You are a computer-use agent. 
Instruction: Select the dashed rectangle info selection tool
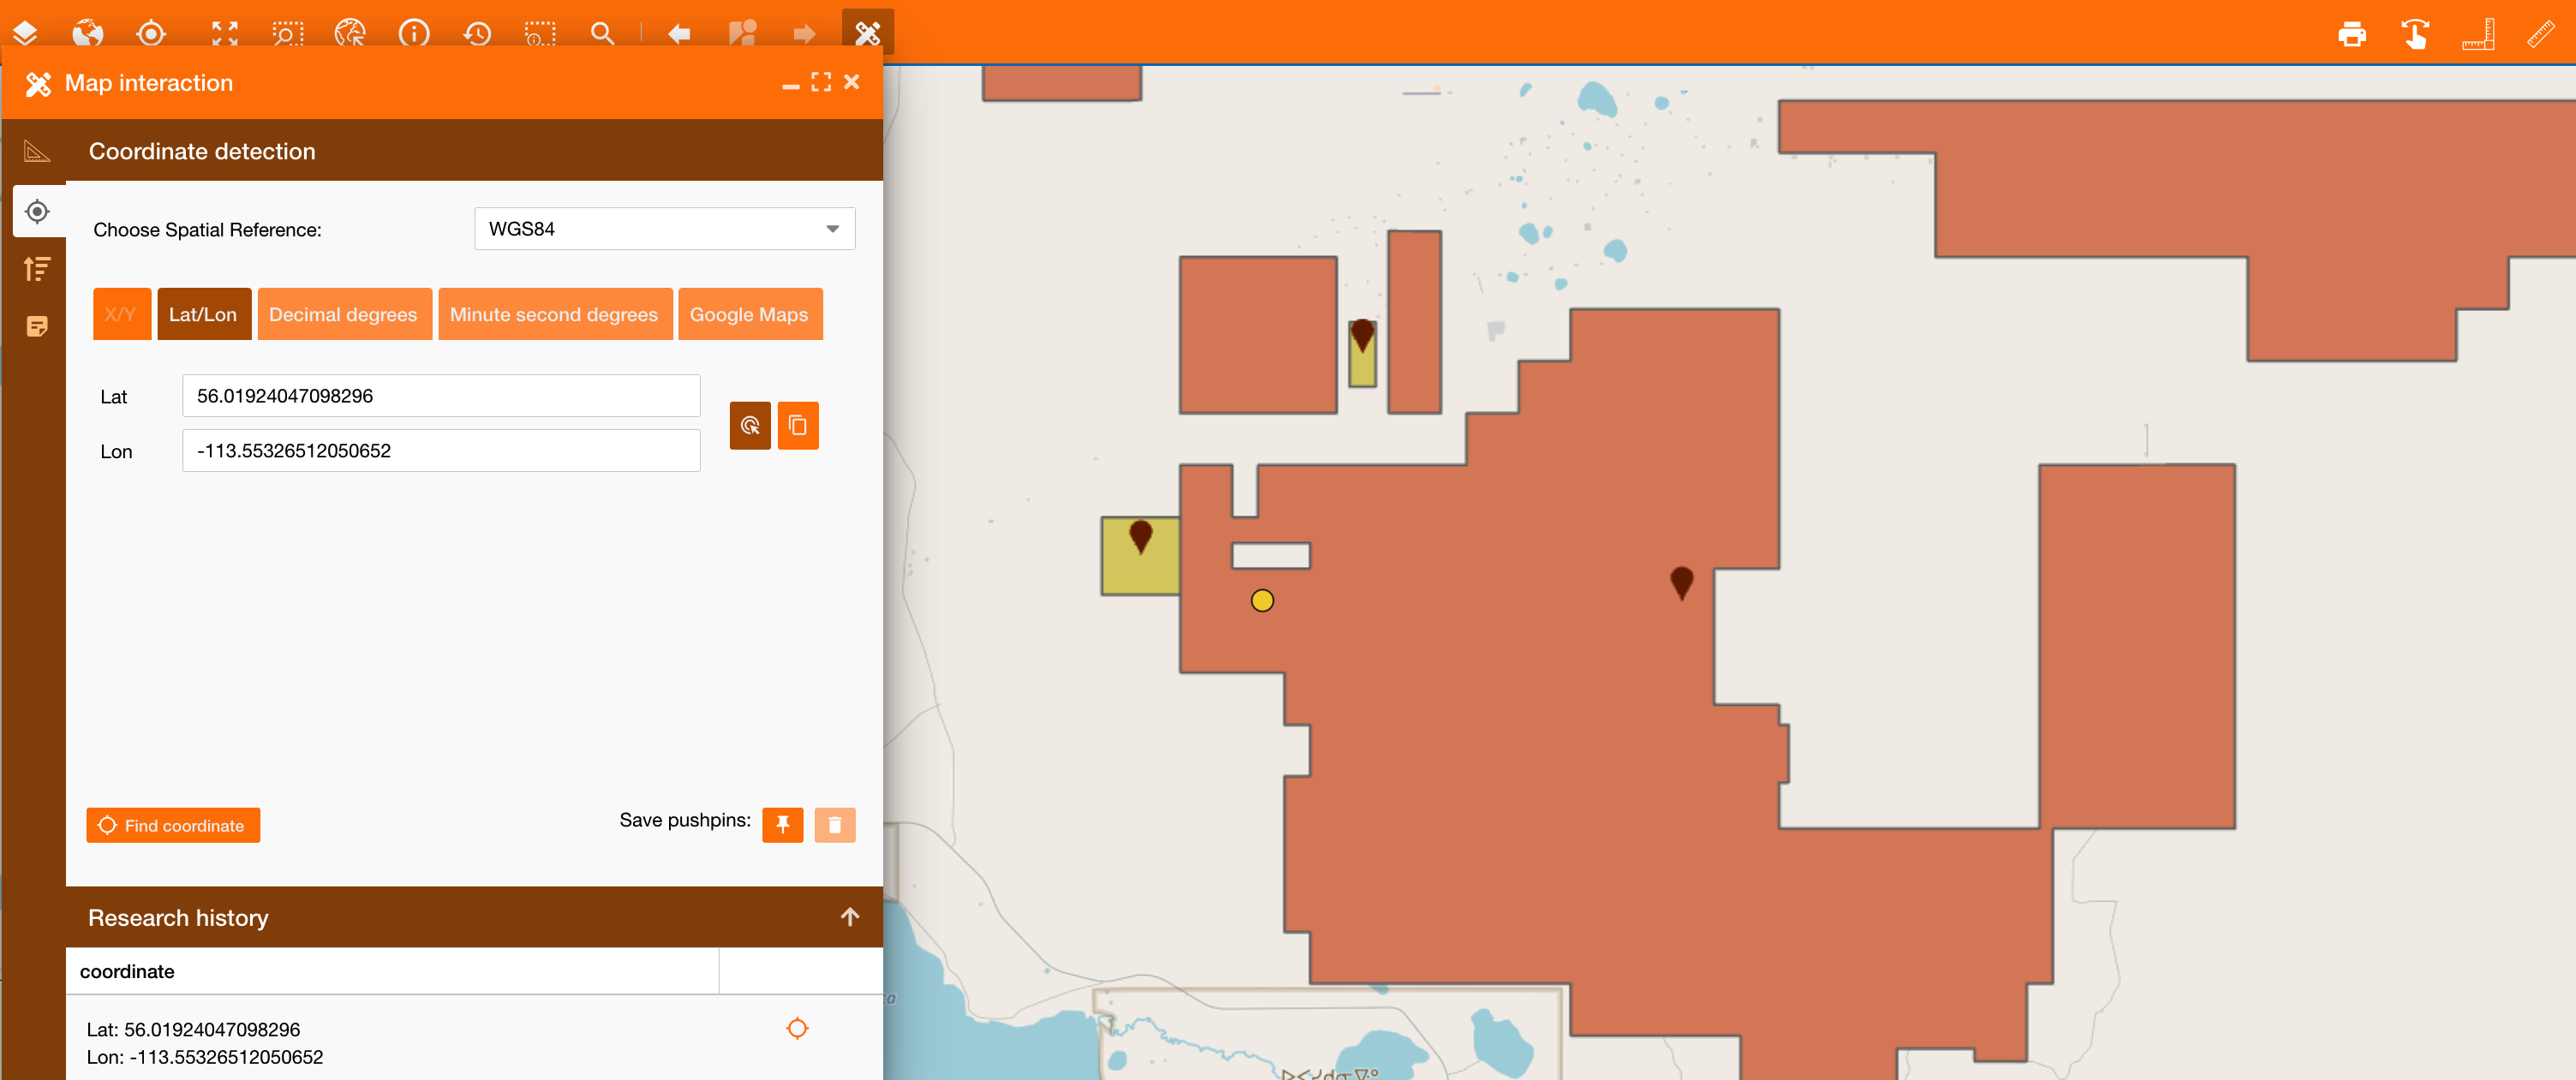pos(540,33)
